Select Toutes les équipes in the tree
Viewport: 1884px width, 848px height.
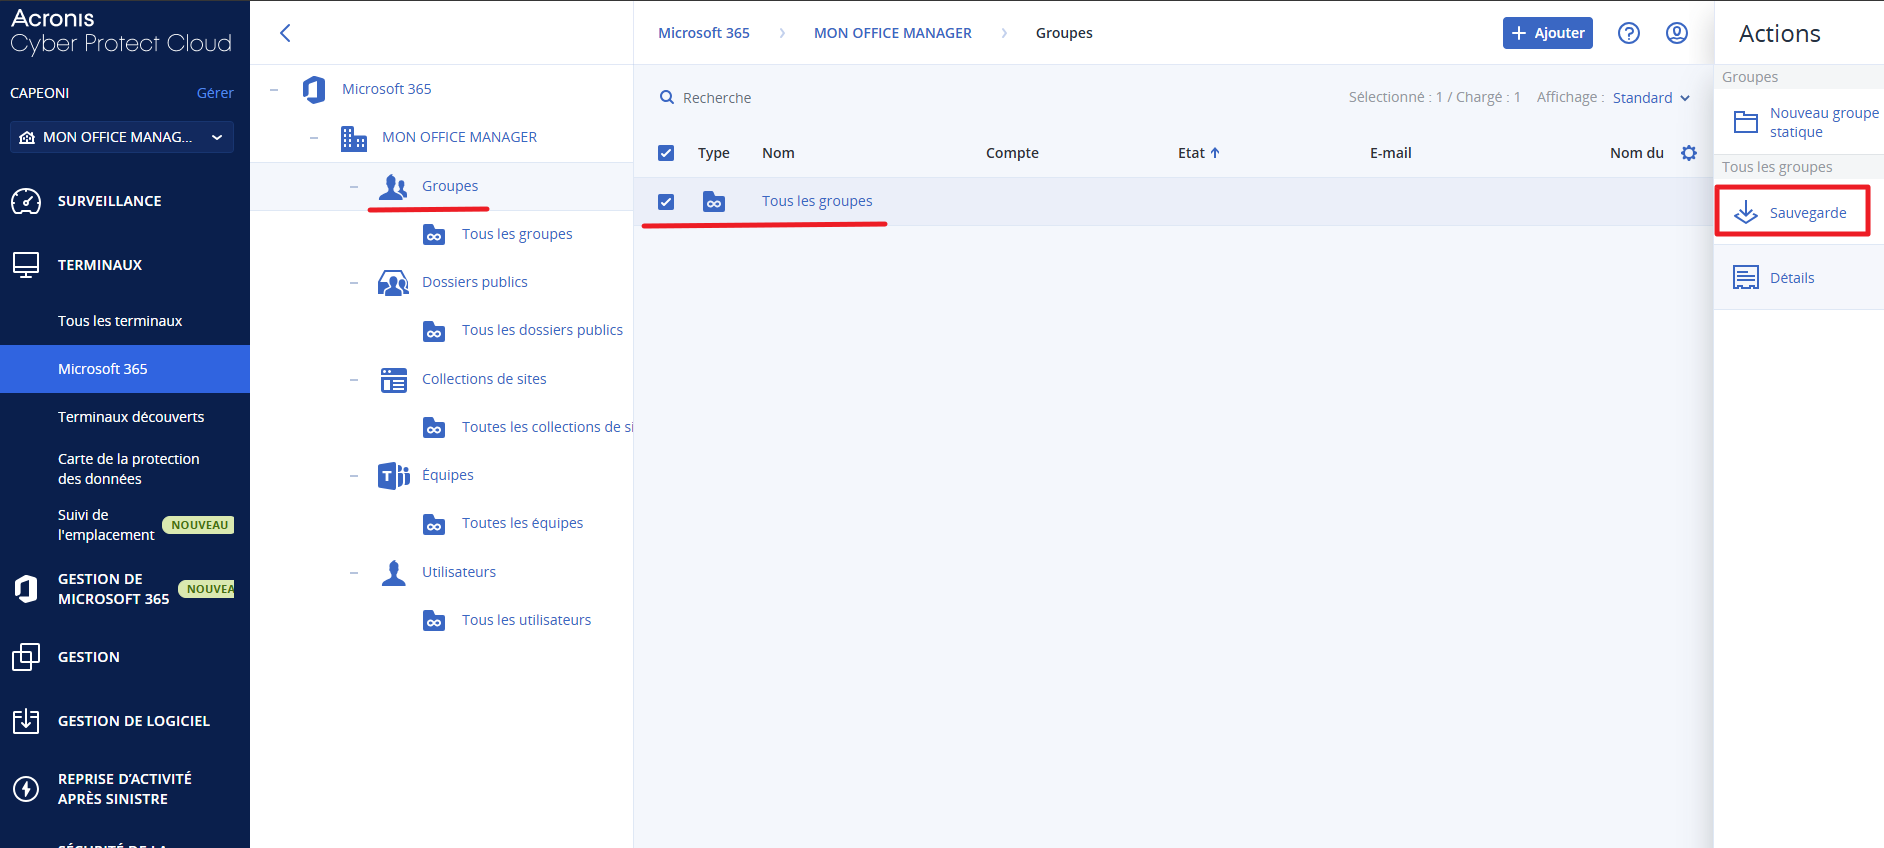(522, 523)
